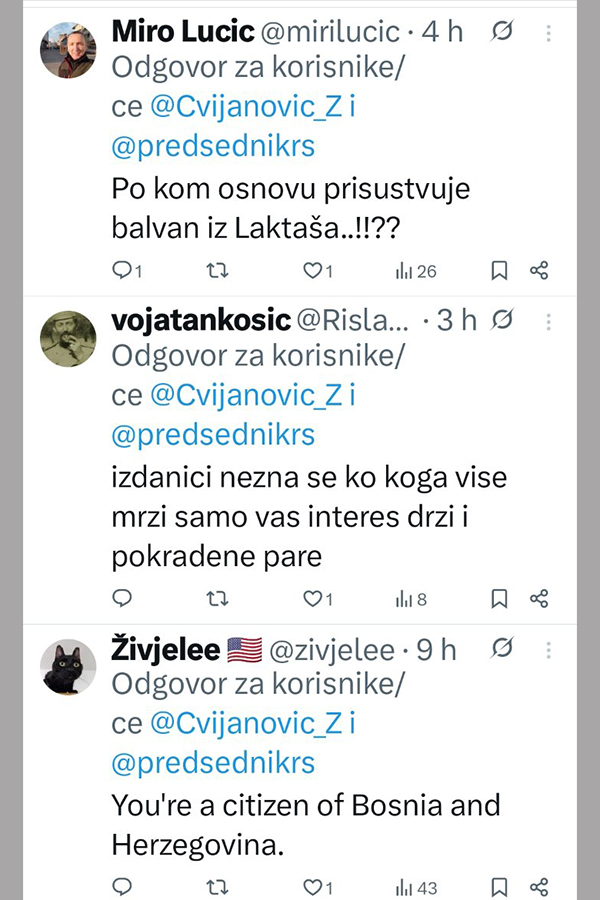This screenshot has width=600, height=900.
Task: Open Živjelee's black cat avatar
Action: pyautogui.click(x=68, y=667)
